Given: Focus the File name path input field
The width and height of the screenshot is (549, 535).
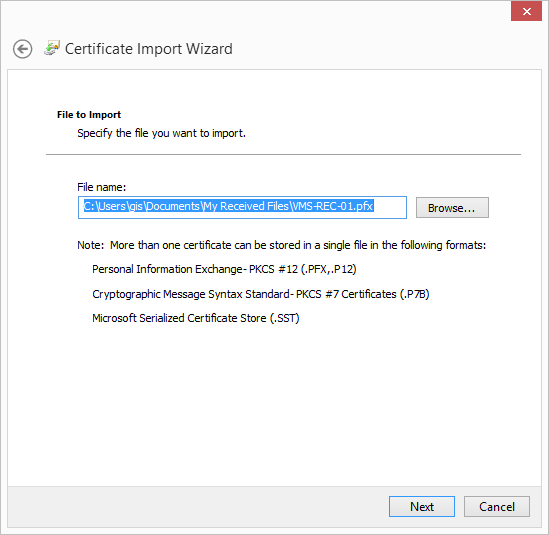Looking at the screenshot, I should tap(242, 207).
